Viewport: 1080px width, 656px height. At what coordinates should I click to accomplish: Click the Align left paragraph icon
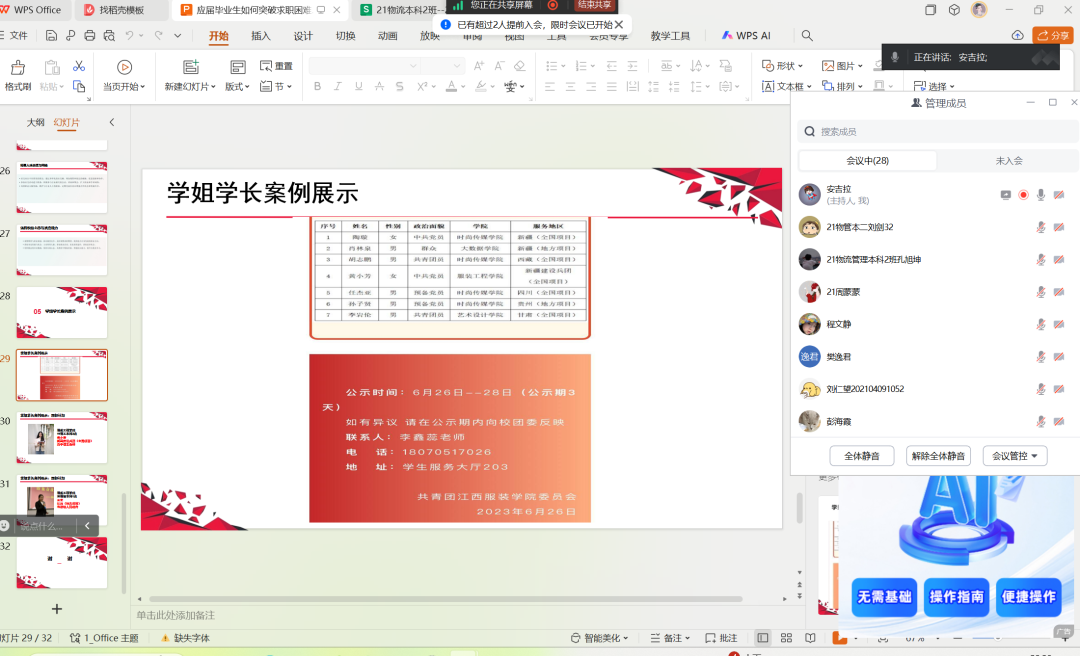point(550,86)
